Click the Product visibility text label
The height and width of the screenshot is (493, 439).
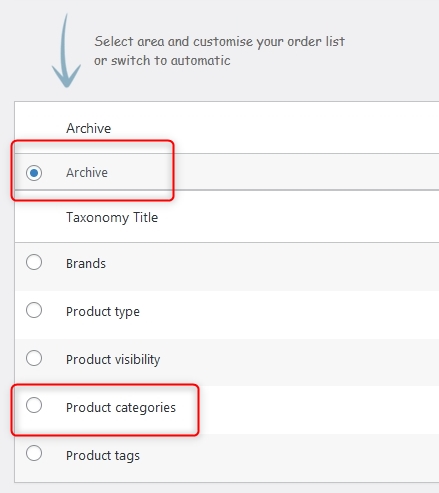click(x=113, y=360)
